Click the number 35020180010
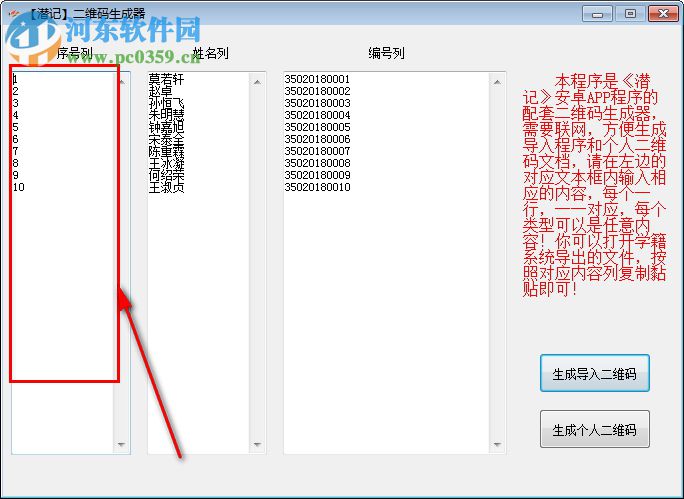 [317, 187]
